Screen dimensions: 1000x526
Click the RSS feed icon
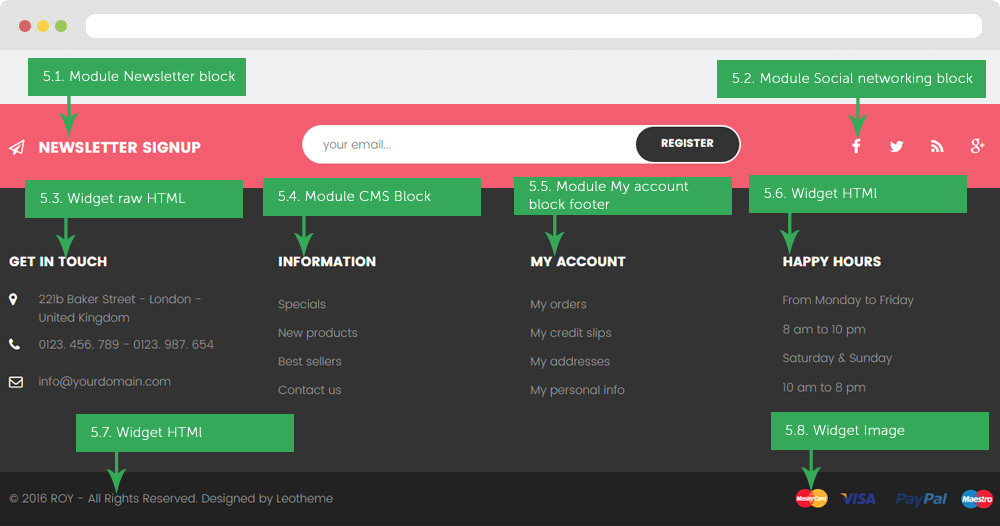tap(937, 147)
